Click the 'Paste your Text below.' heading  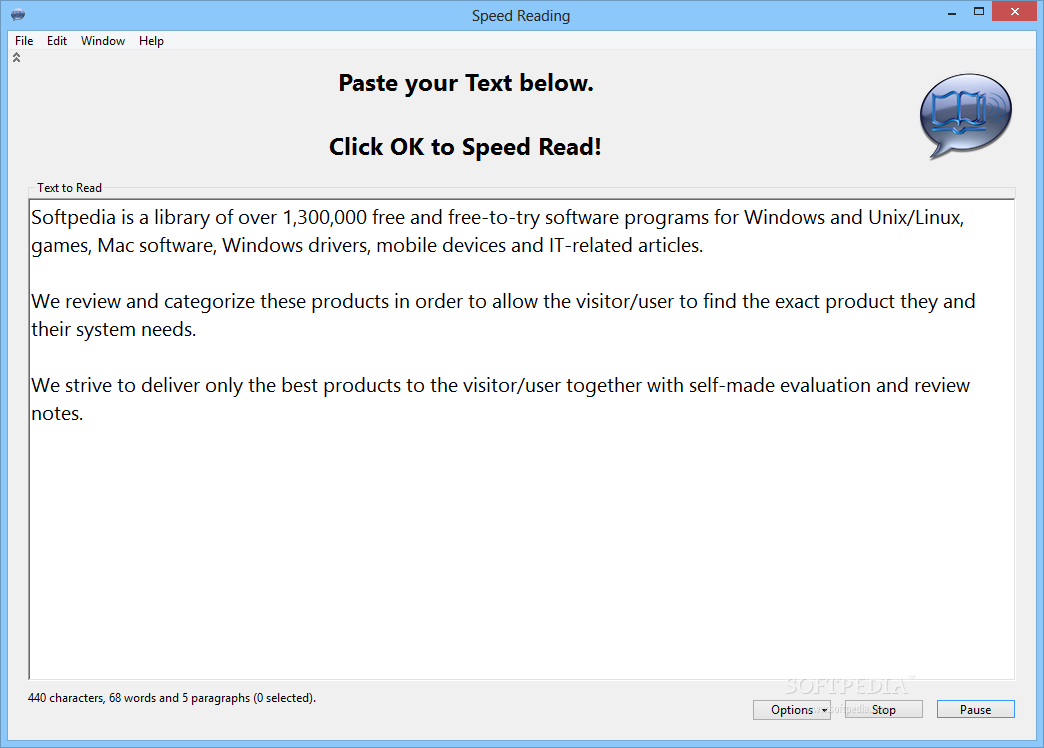[x=465, y=83]
